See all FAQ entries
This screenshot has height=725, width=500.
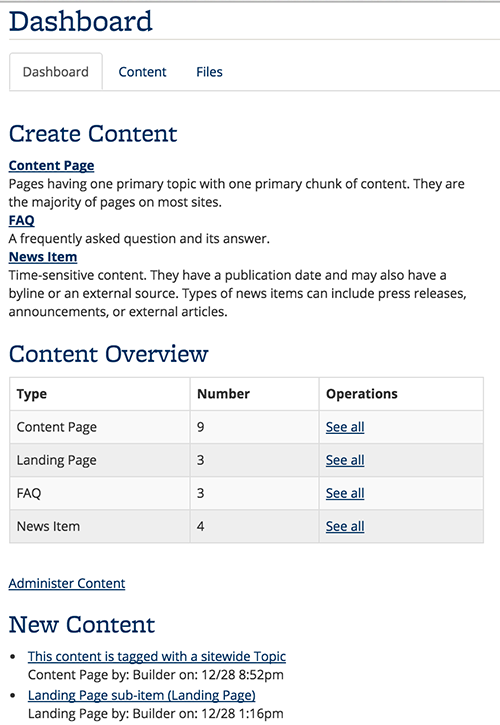[x=345, y=493]
